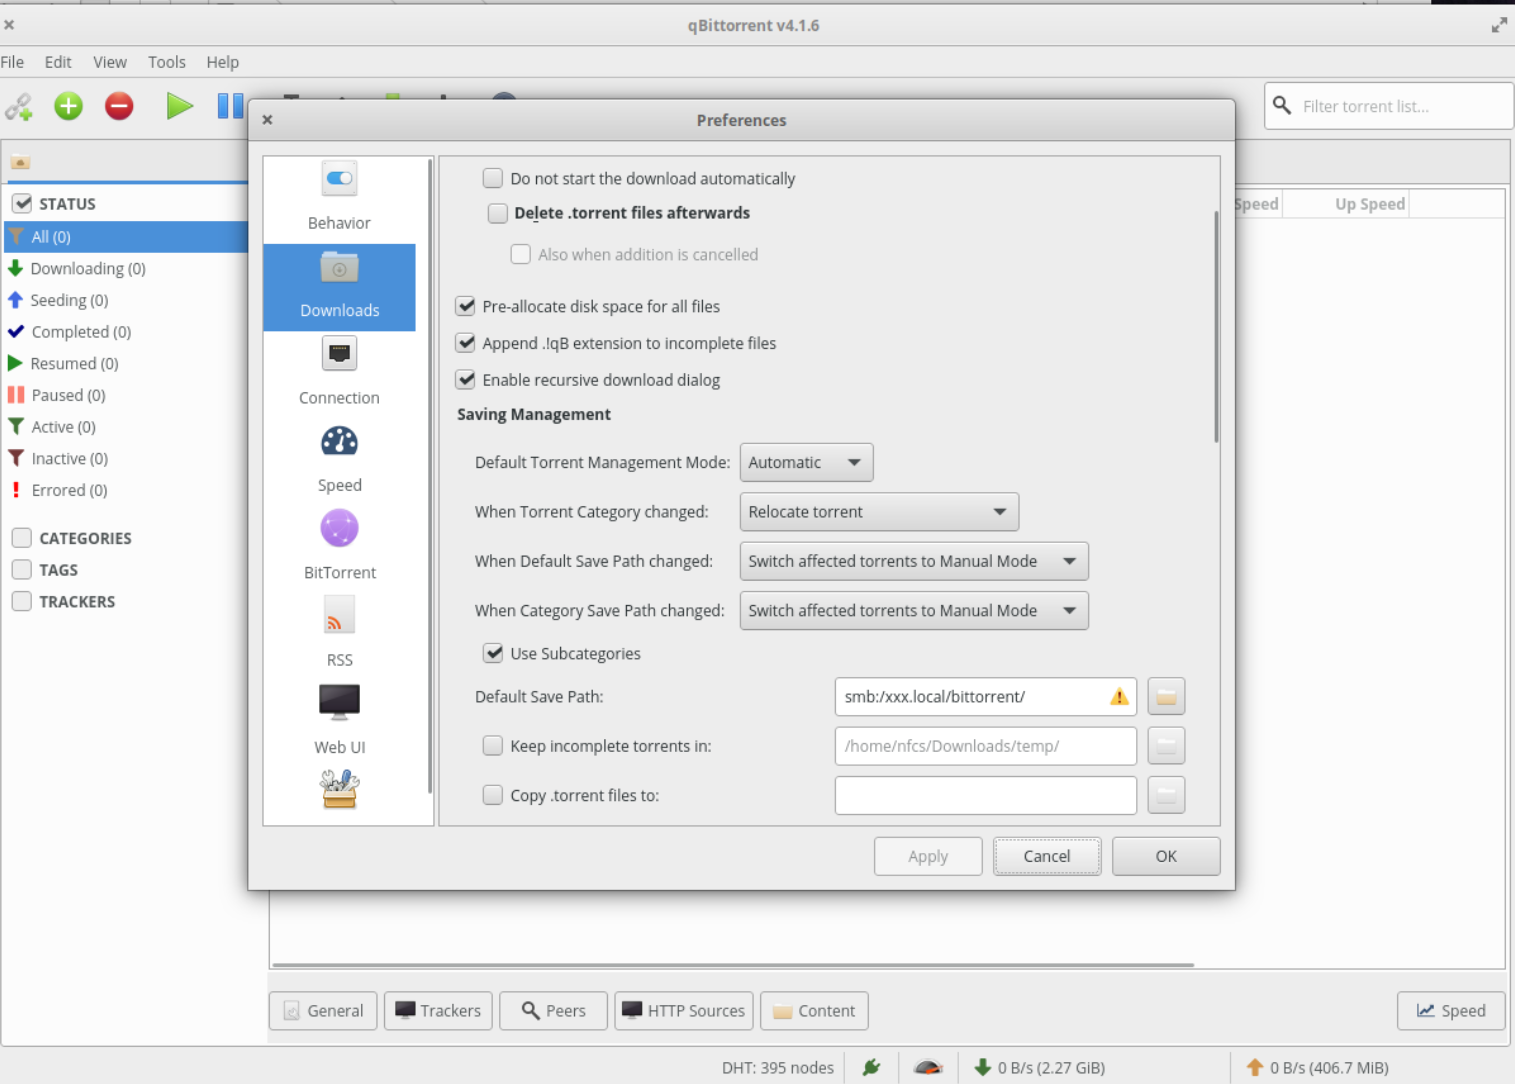This screenshot has width=1515, height=1084.
Task: Uncheck Use Subcategories
Action: pyautogui.click(x=493, y=653)
